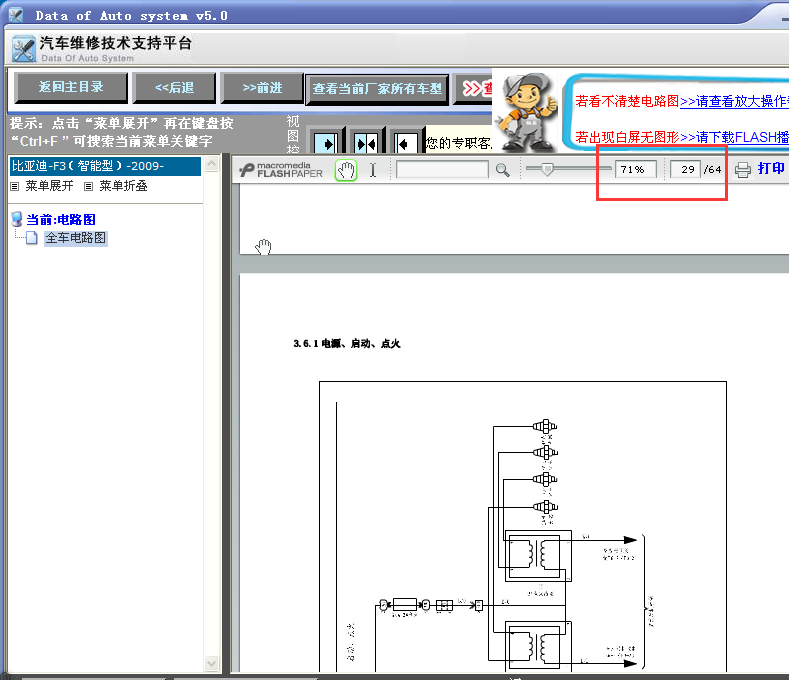
Task: Select the hand pan tool in FlashPaper toolbar
Action: point(346,170)
